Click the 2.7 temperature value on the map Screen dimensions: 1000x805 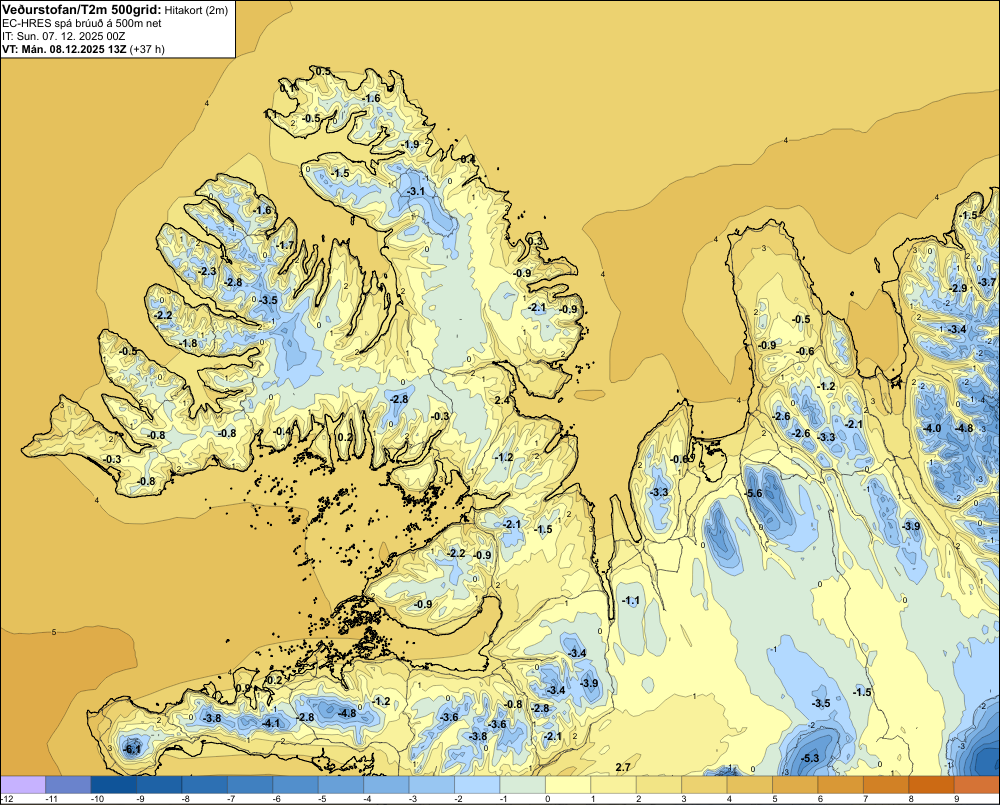coord(623,767)
